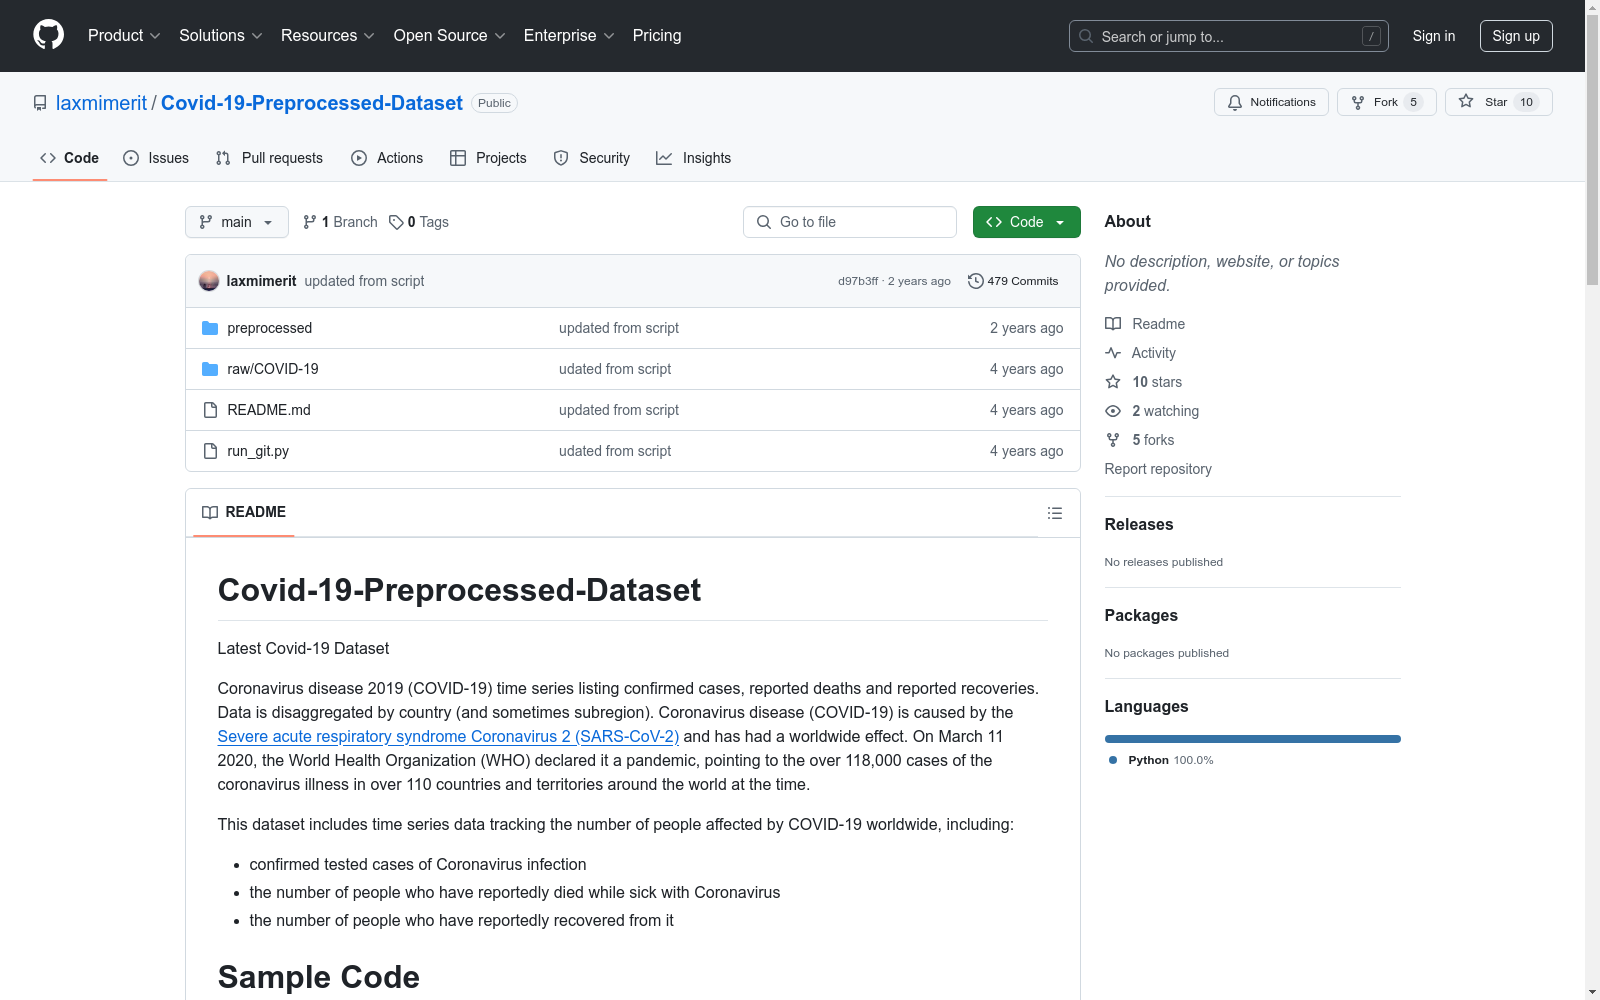
Task: Open the Security tab
Action: (592, 158)
